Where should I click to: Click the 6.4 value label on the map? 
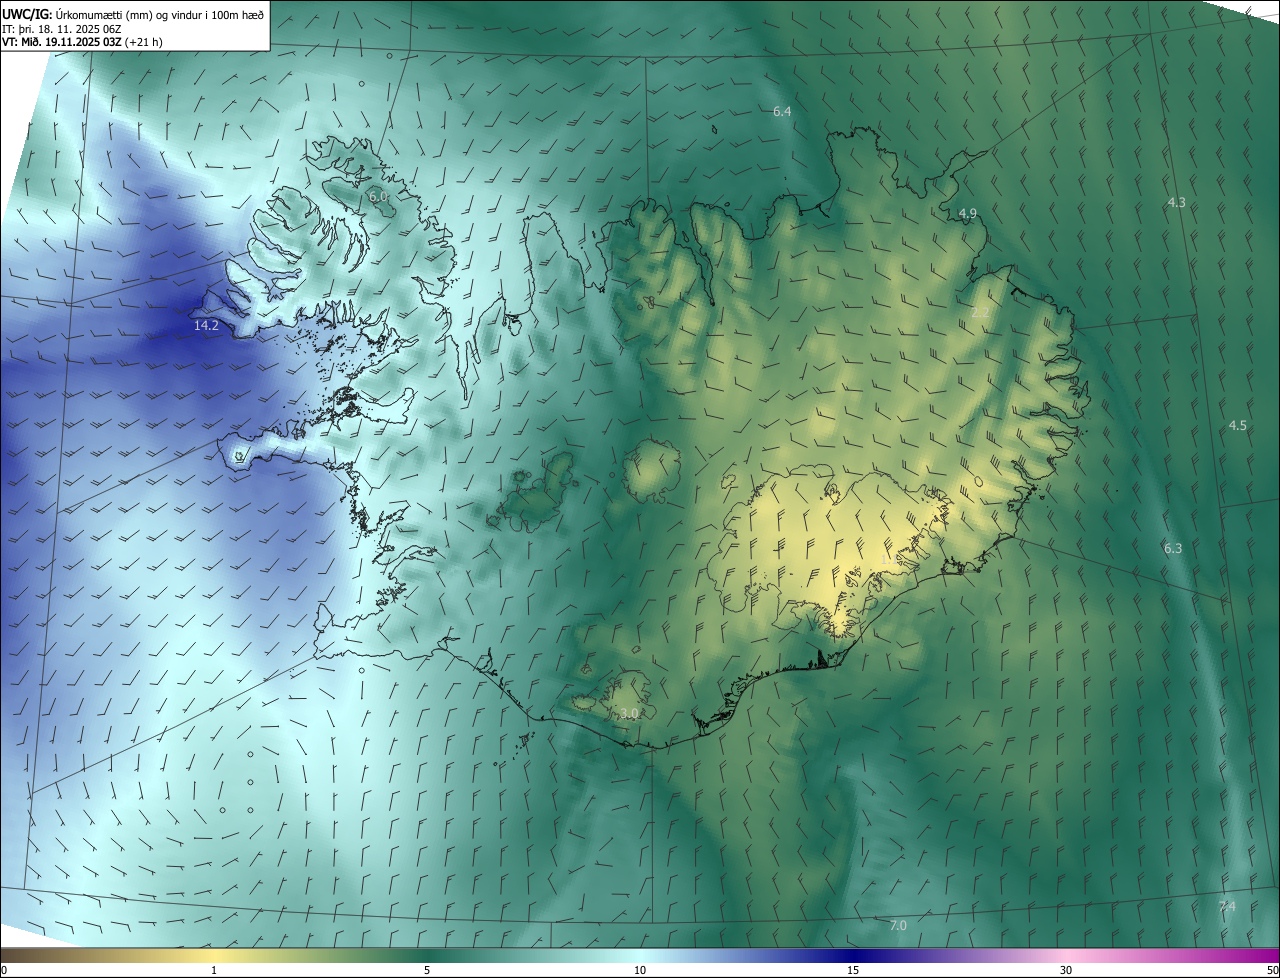click(x=782, y=112)
